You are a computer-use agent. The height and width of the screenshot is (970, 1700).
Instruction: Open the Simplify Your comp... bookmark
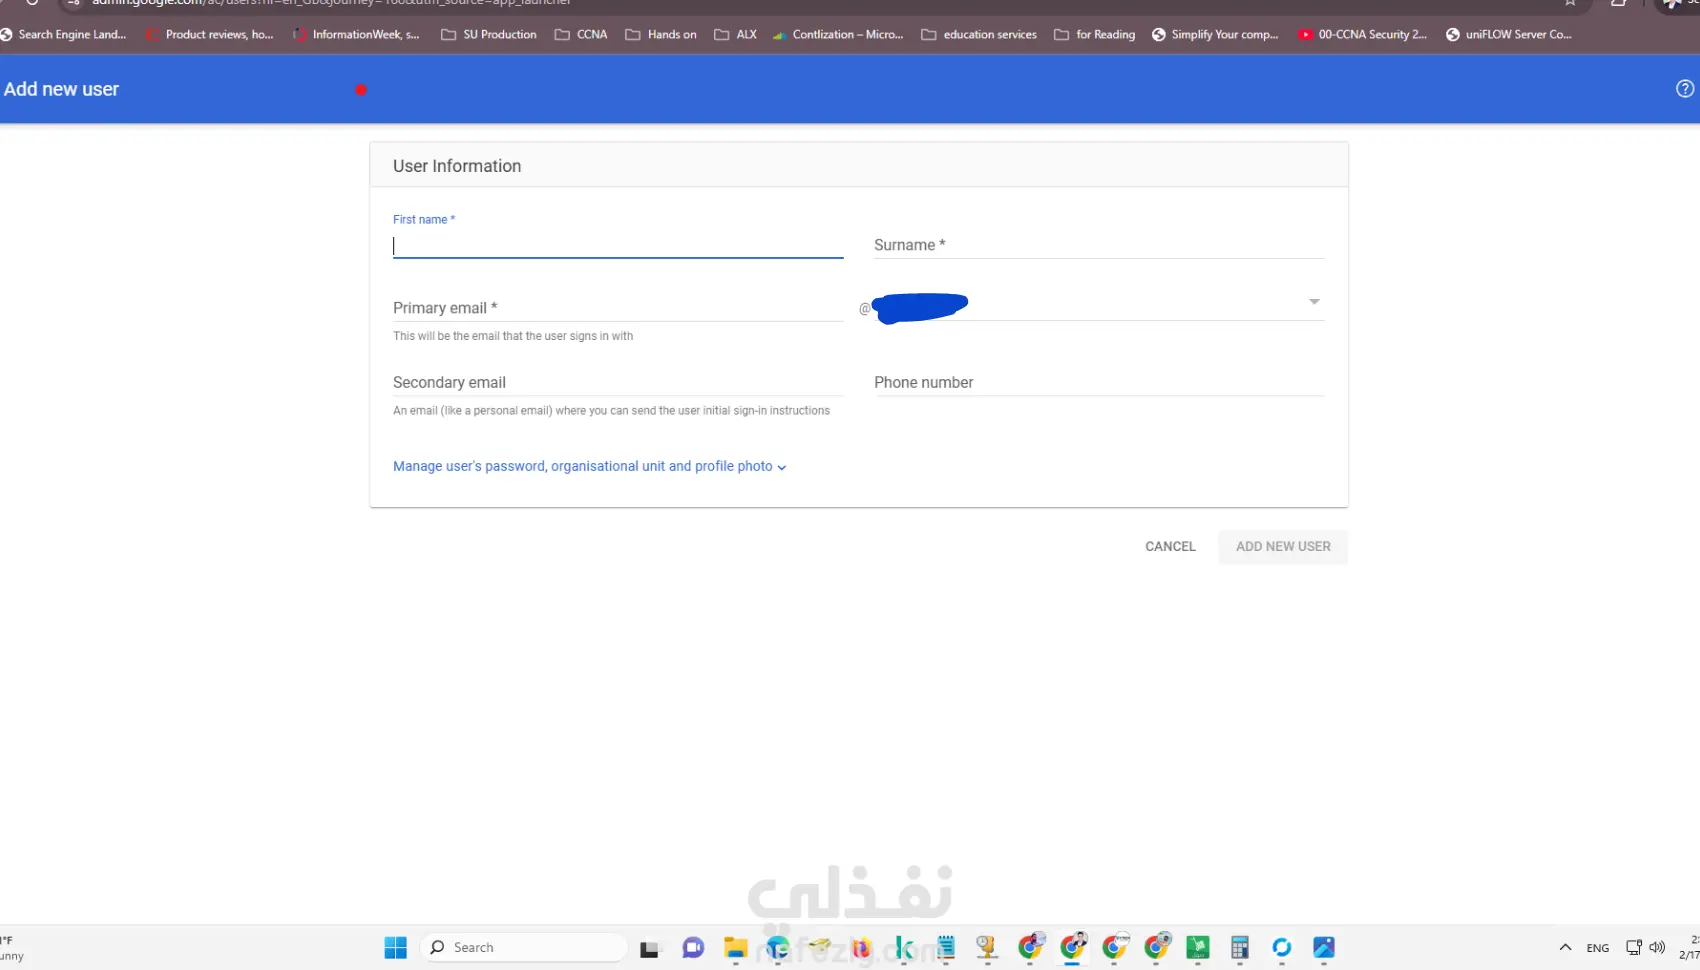(1215, 34)
